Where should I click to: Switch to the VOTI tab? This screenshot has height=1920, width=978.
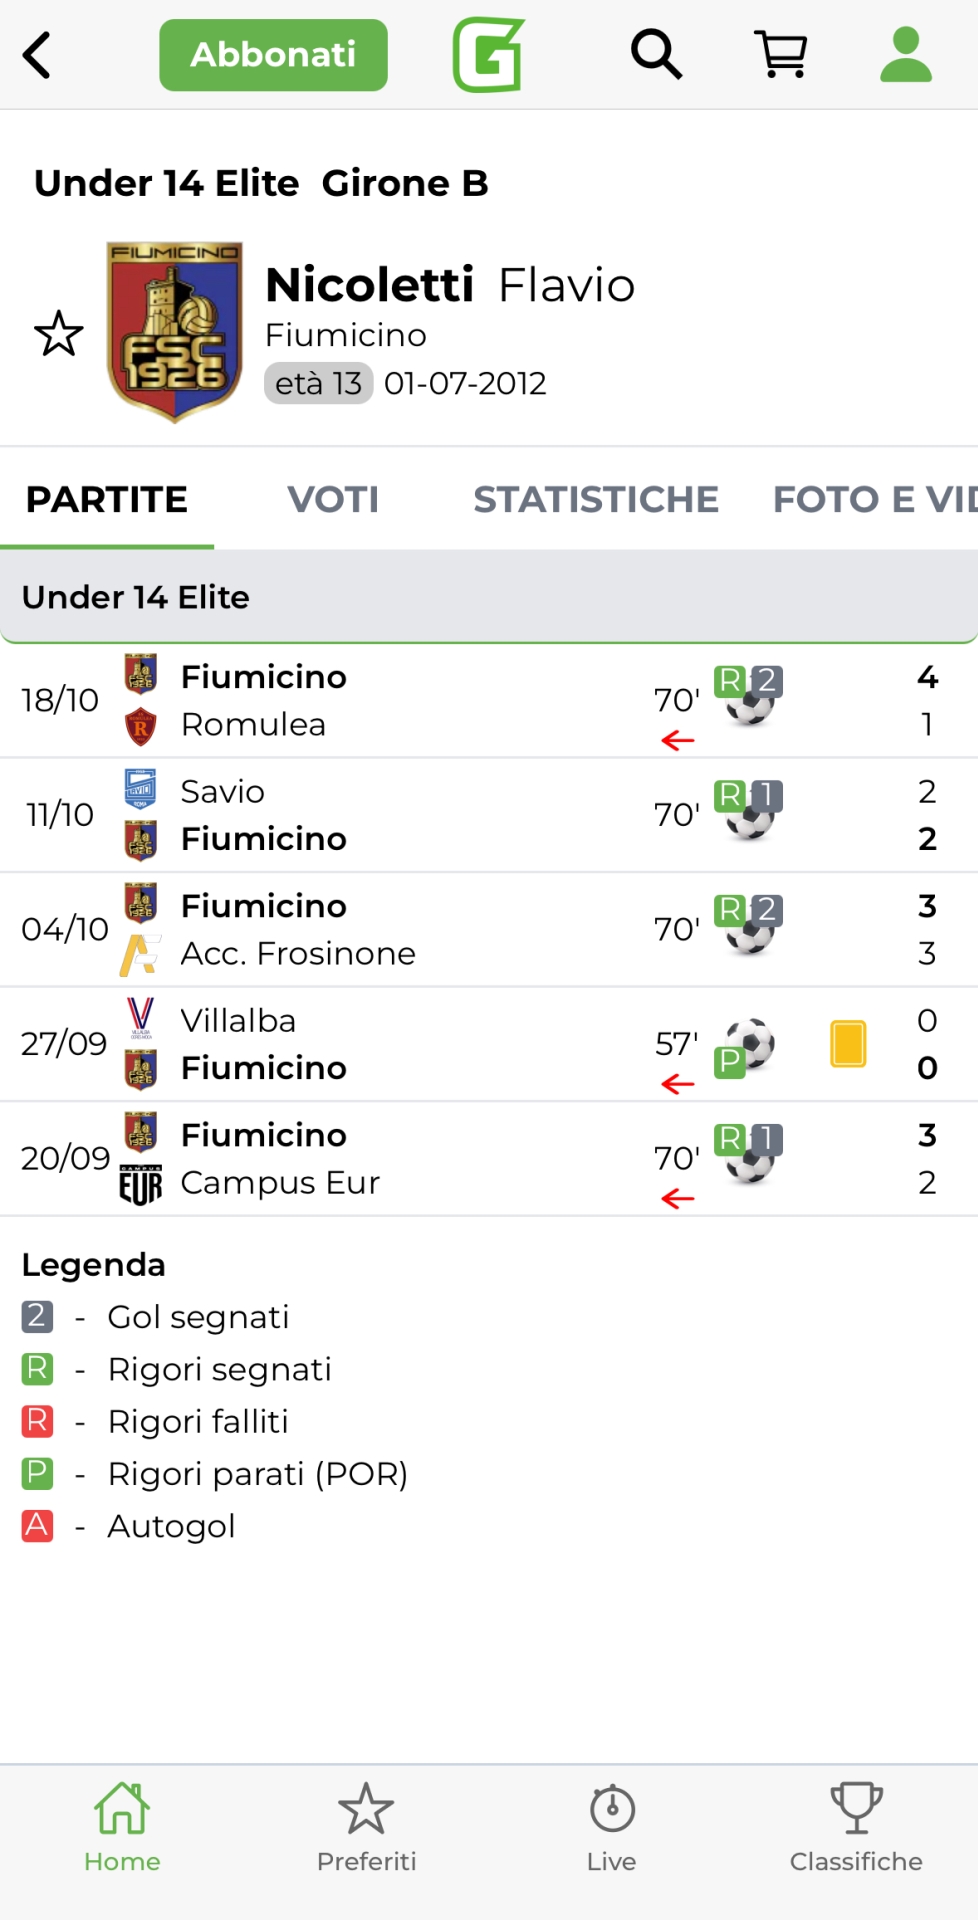(x=333, y=499)
